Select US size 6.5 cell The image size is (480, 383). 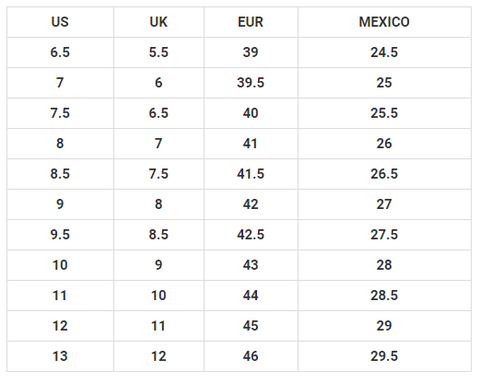[60, 52]
